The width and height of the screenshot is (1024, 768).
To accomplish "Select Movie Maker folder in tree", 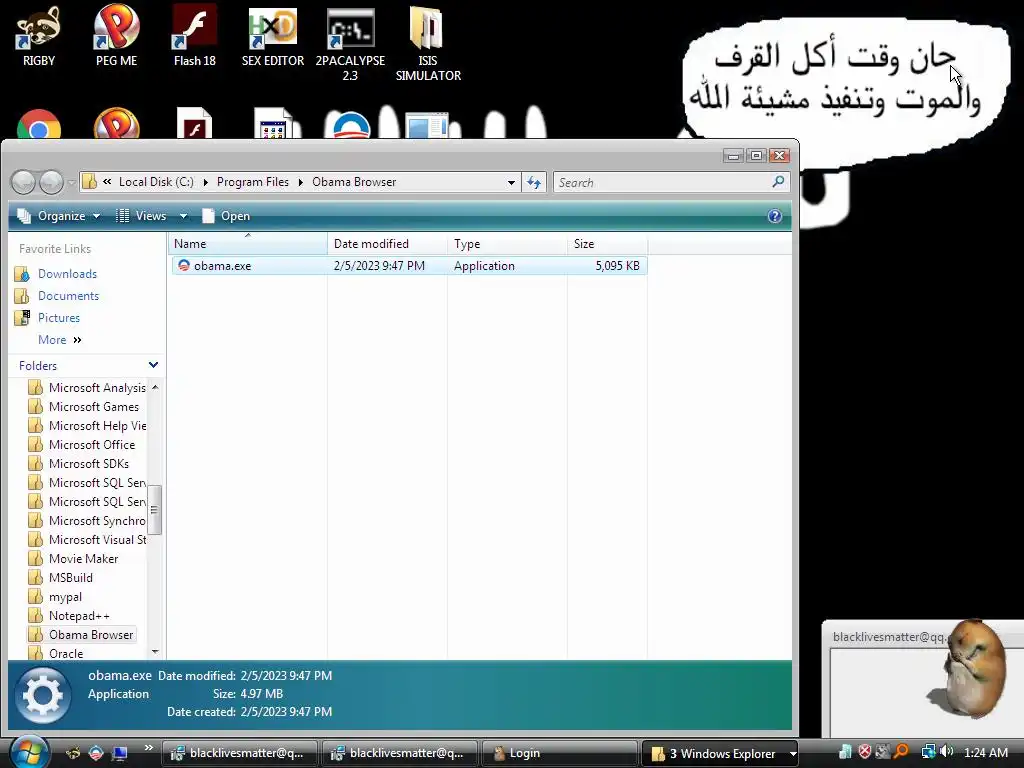I will (73, 559).
